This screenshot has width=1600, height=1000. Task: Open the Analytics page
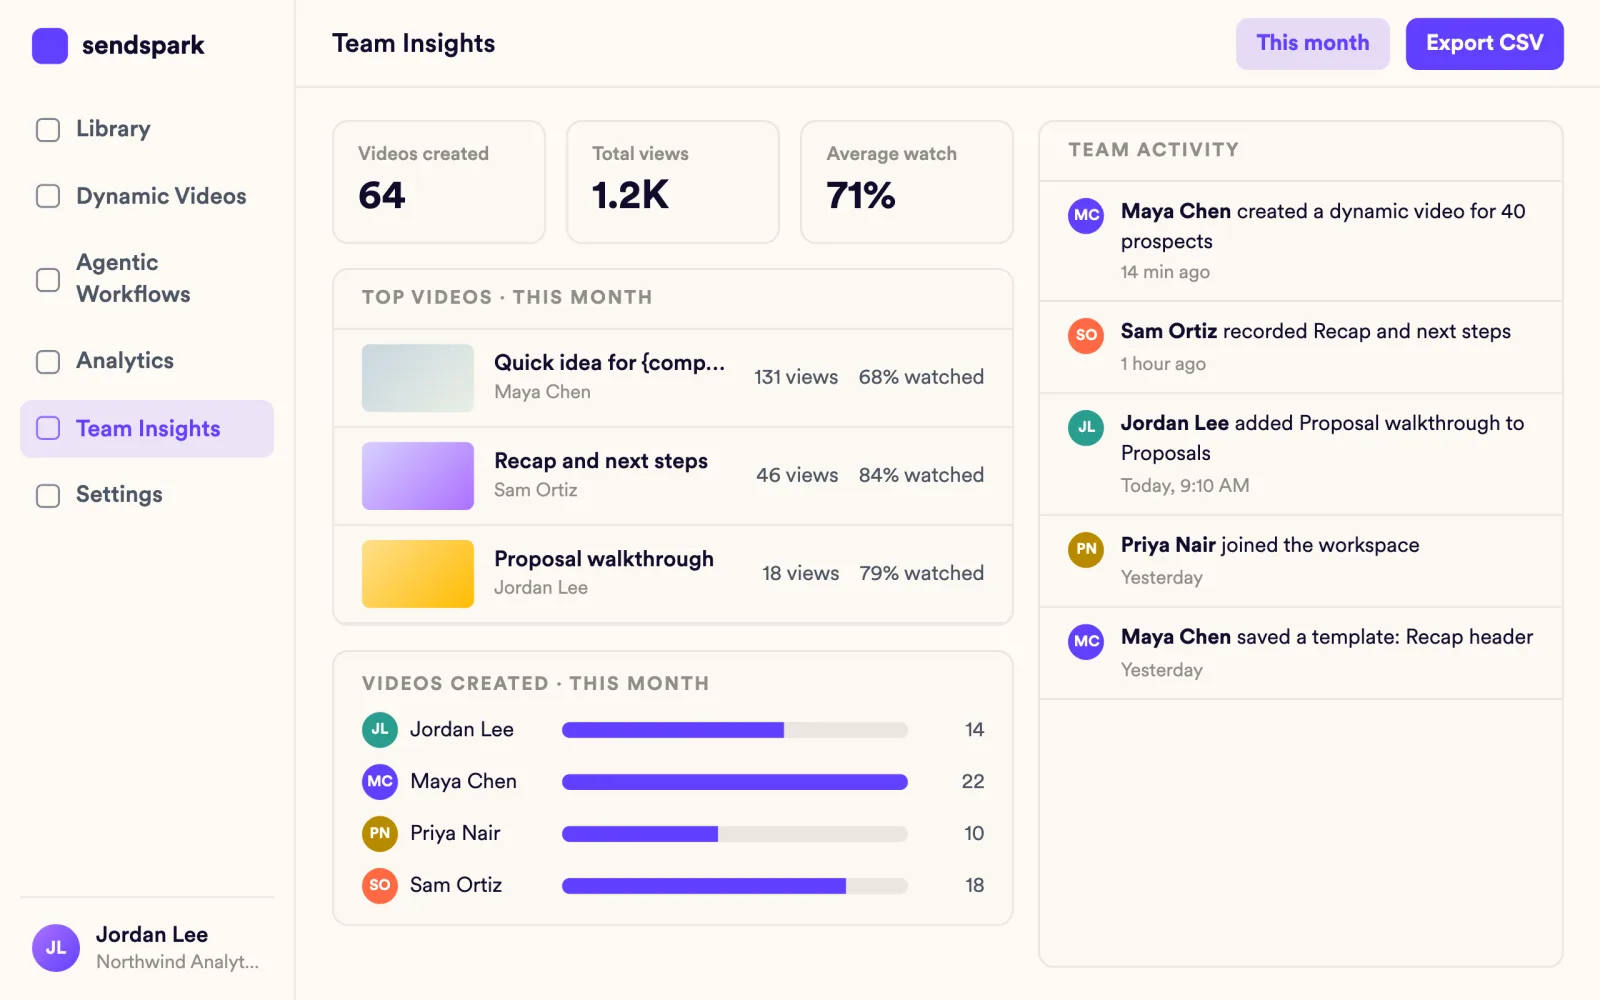(x=147, y=361)
